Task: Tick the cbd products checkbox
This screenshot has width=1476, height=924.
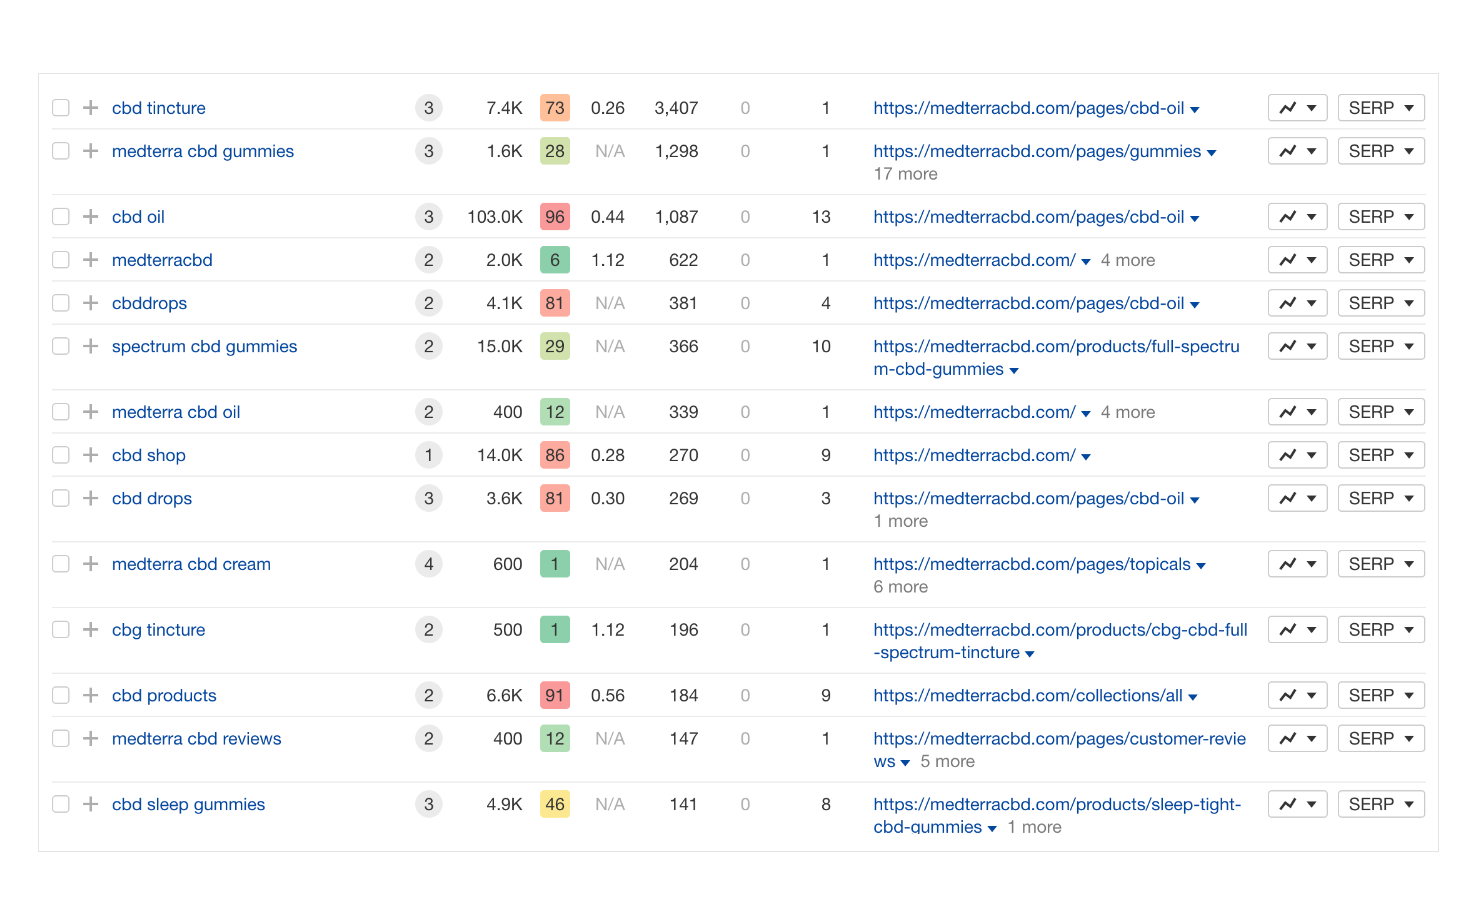Action: tap(61, 695)
